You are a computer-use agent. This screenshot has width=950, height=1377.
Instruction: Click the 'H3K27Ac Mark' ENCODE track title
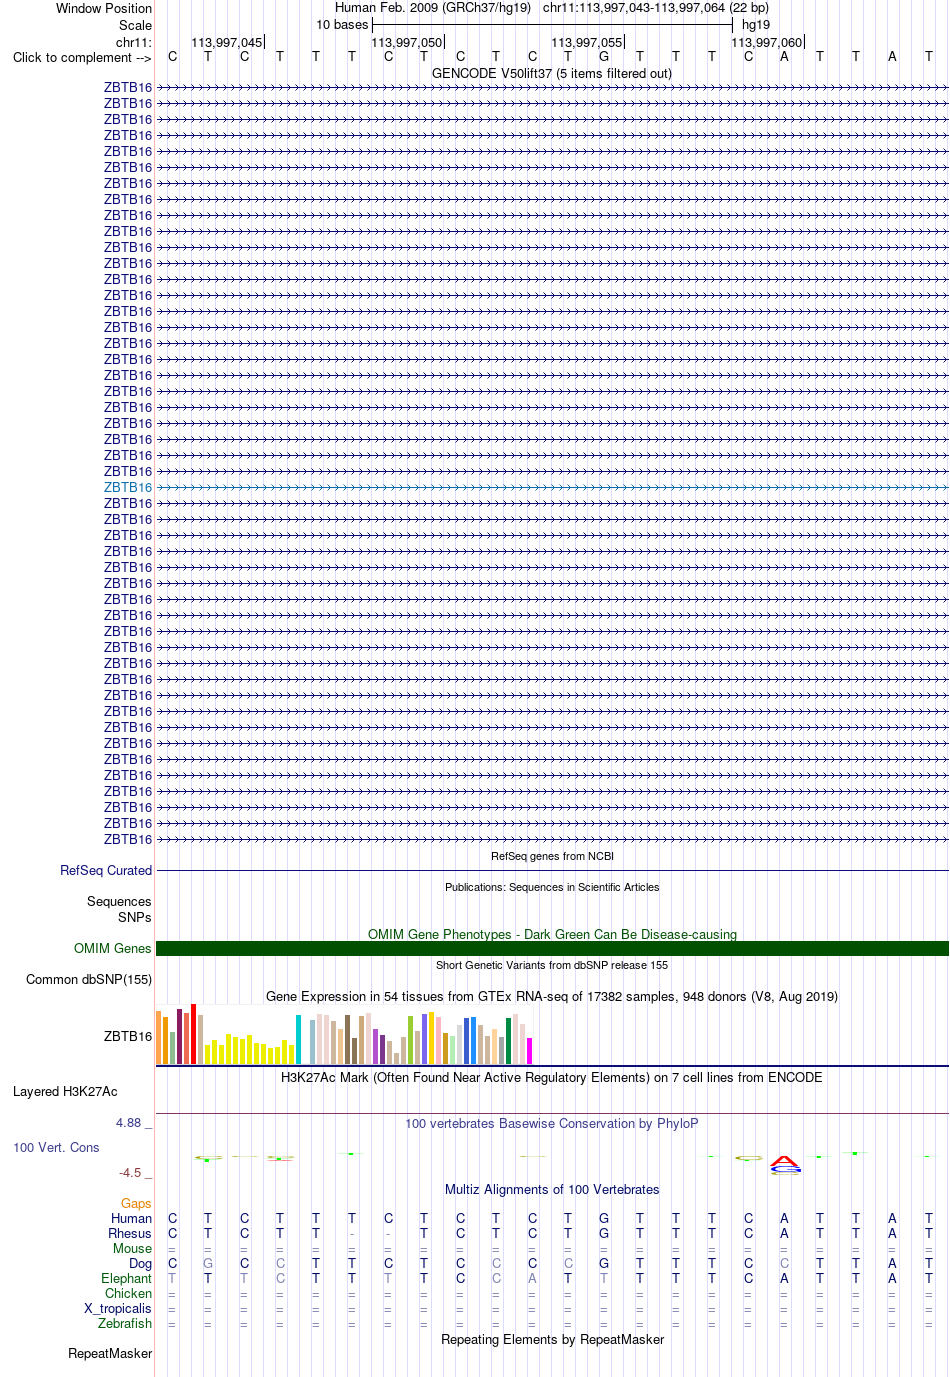[552, 1077]
